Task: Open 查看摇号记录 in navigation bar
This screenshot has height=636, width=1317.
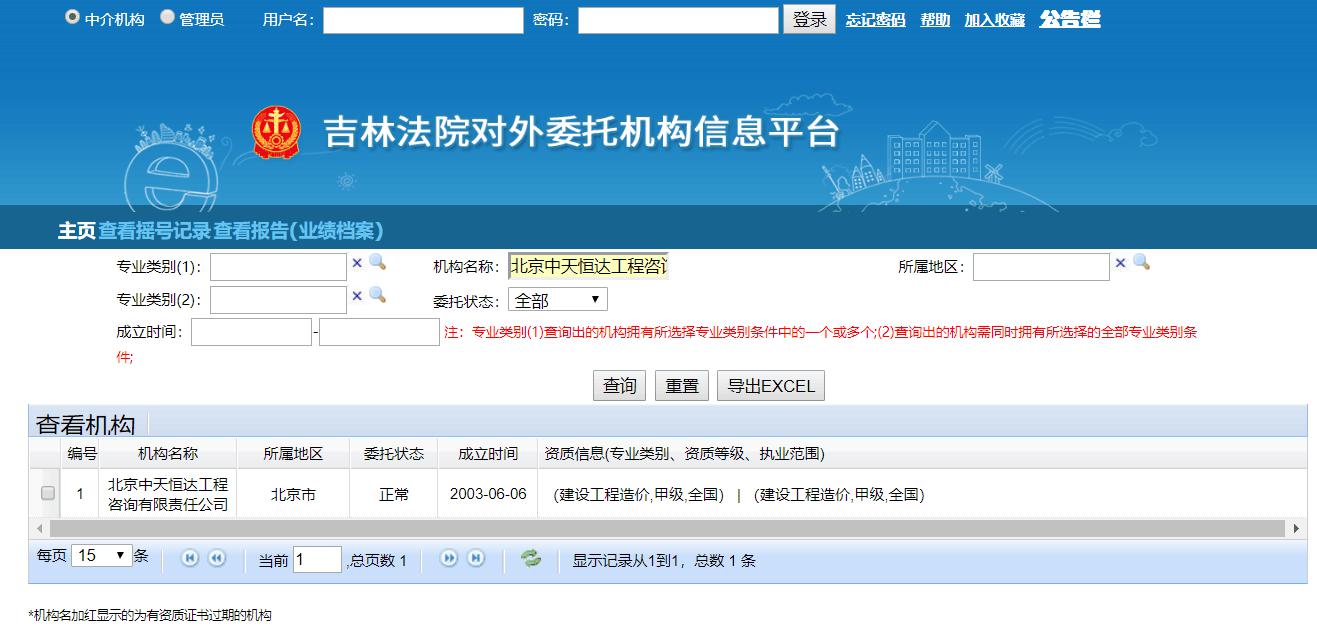Action: click(154, 231)
